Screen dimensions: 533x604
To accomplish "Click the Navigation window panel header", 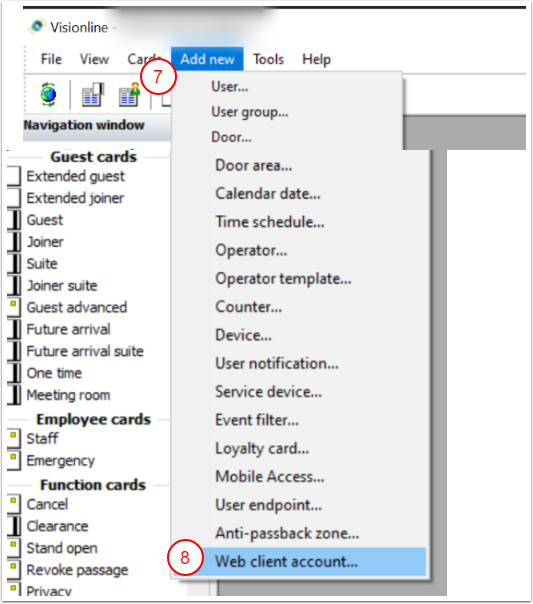I will pyautogui.click(x=97, y=125).
